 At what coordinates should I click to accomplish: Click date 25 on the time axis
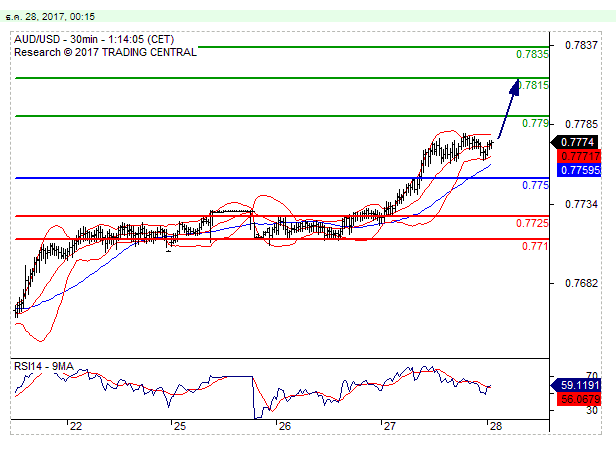click(180, 426)
